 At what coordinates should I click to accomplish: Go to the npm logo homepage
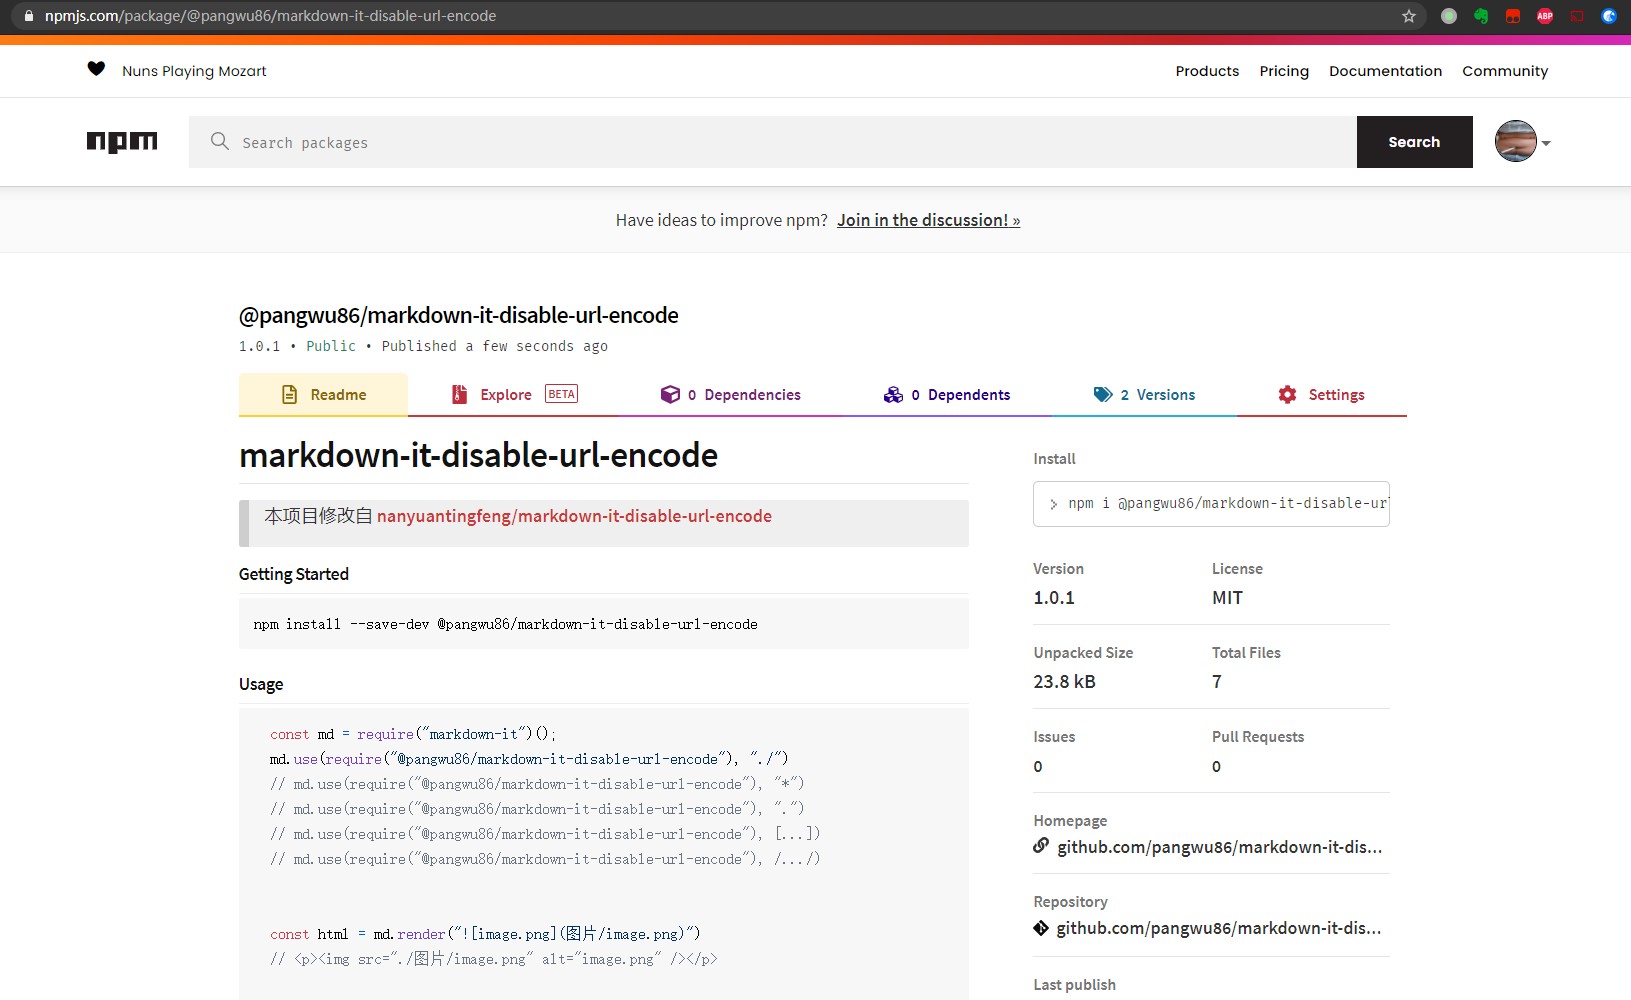[x=122, y=142]
